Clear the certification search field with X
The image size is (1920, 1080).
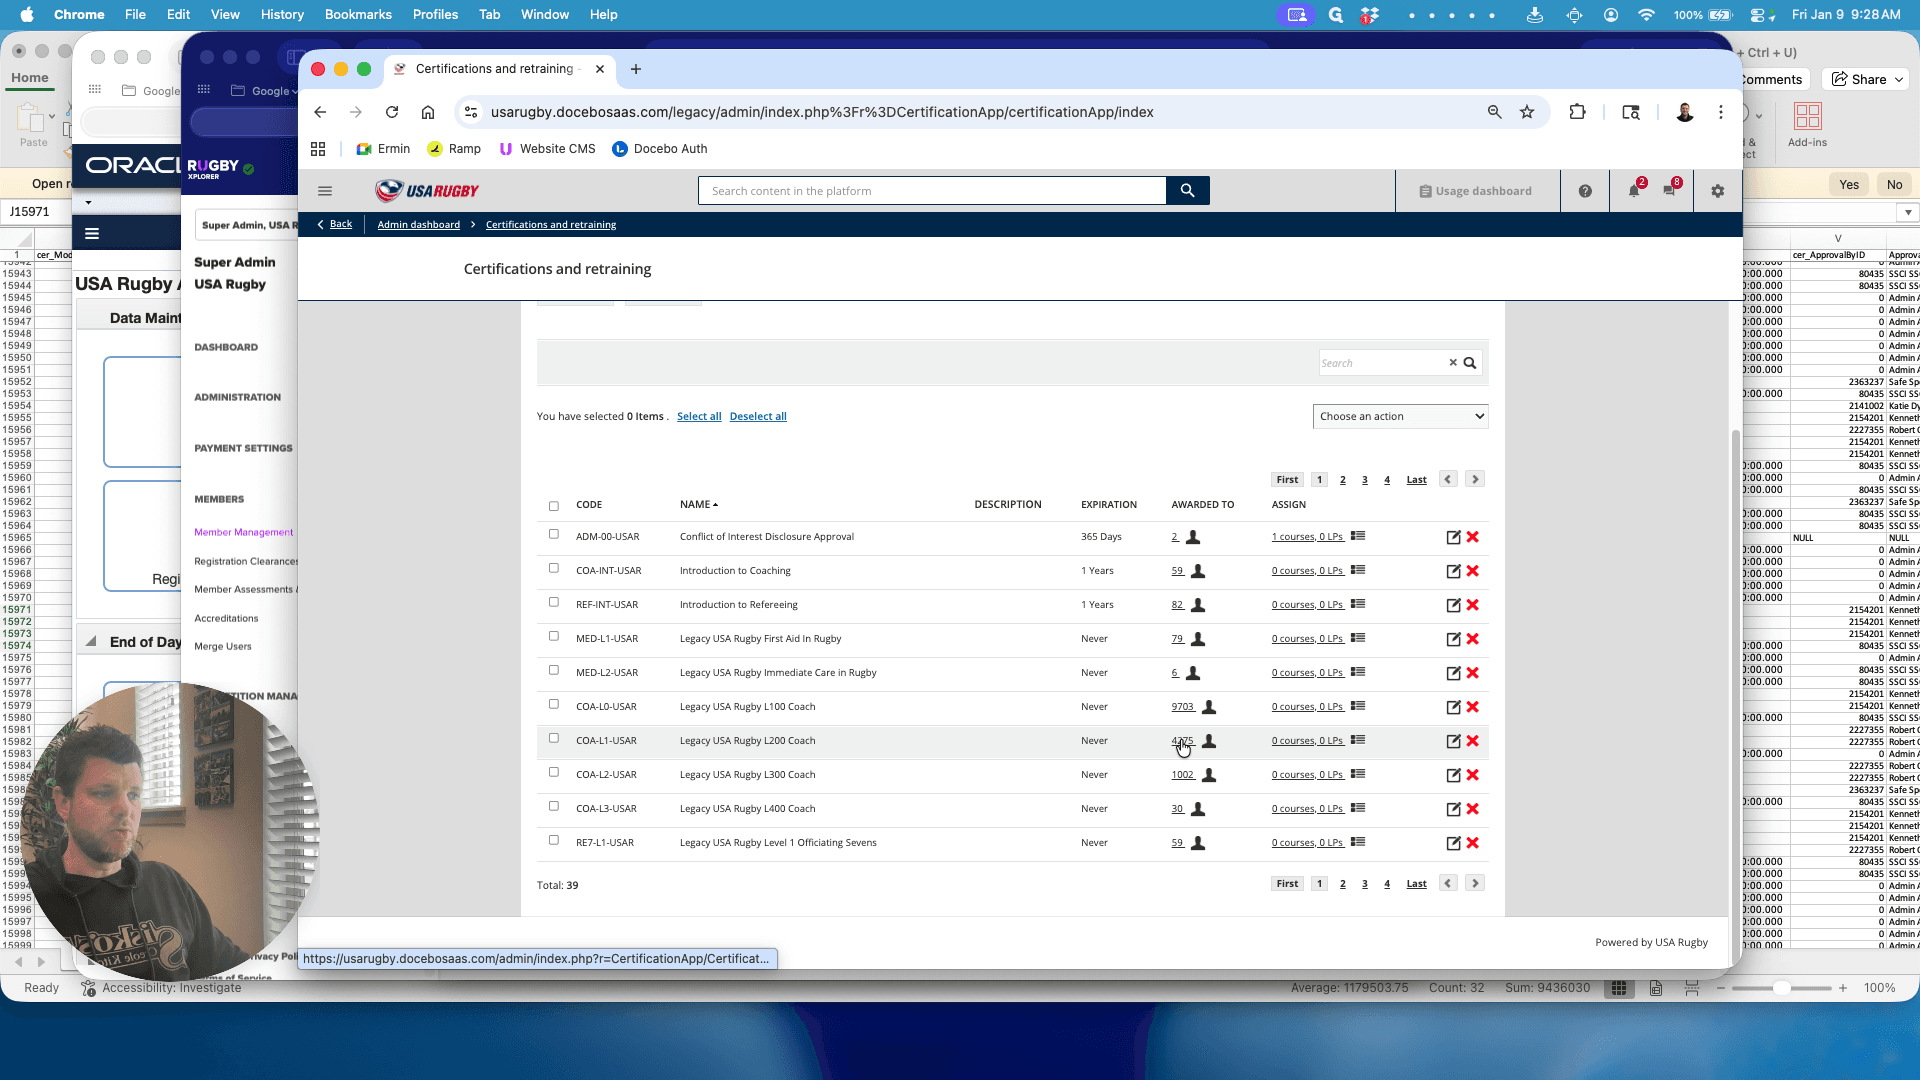coord(1453,363)
